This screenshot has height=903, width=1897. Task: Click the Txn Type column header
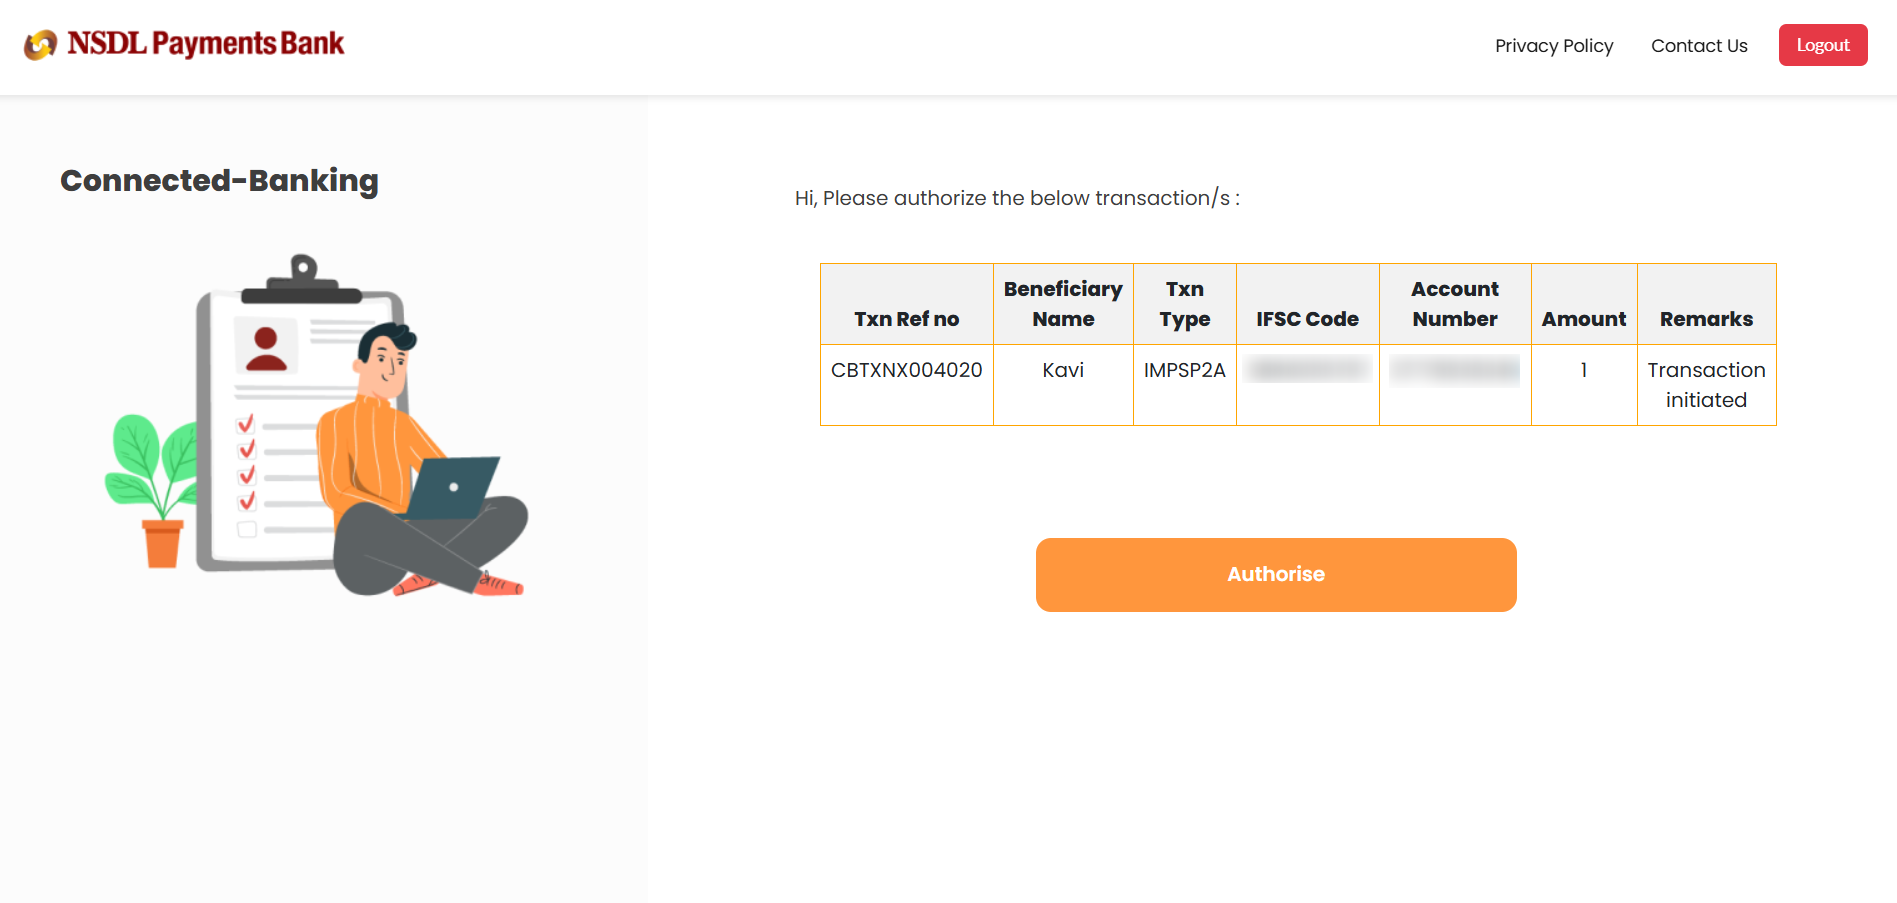(1184, 304)
